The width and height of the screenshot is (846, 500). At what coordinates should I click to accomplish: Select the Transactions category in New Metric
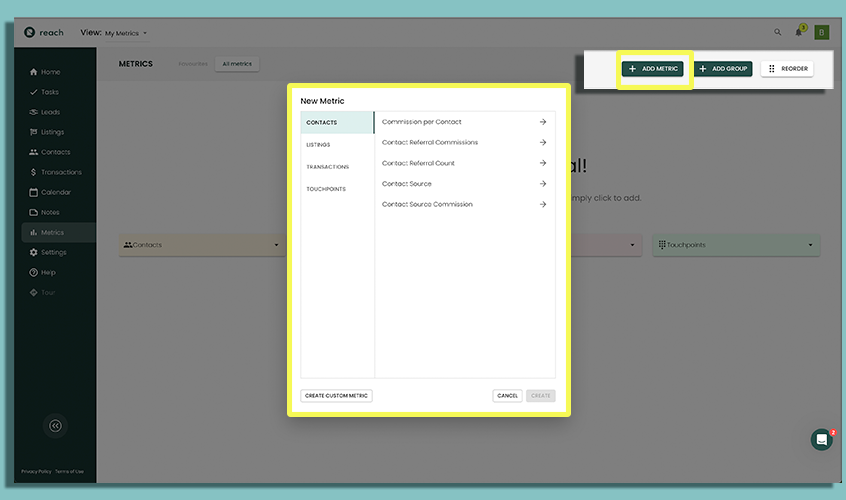coord(327,167)
